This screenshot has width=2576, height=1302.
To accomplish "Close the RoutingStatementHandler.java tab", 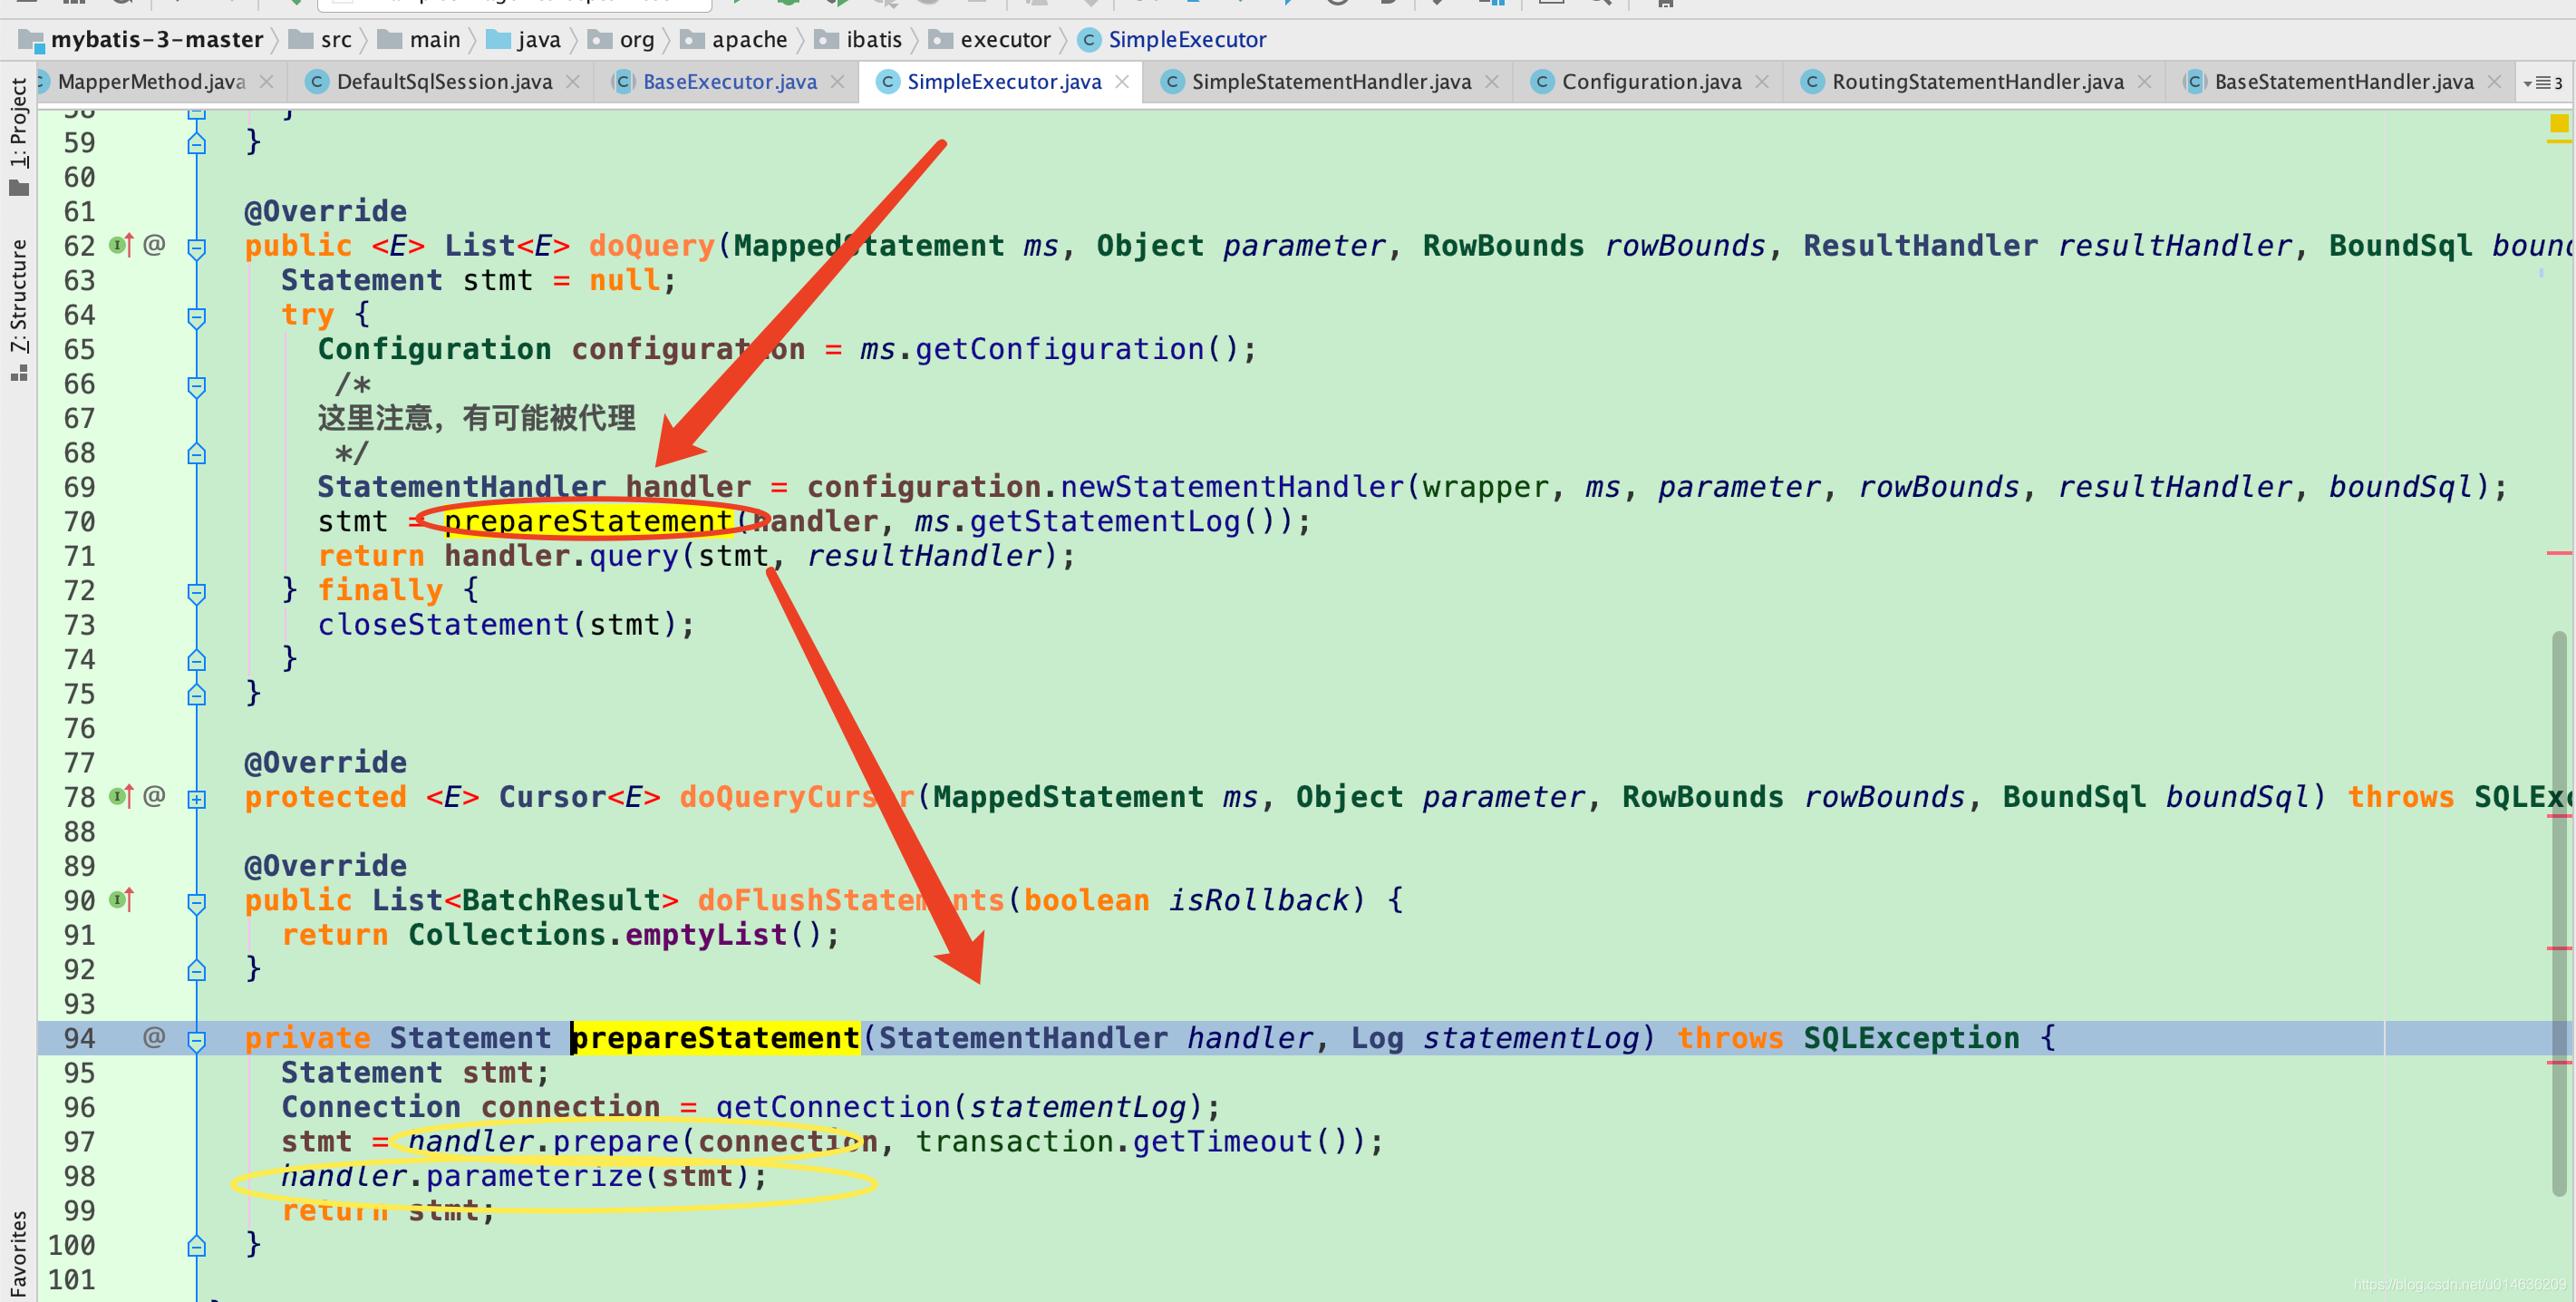I will pyautogui.click(x=2144, y=82).
